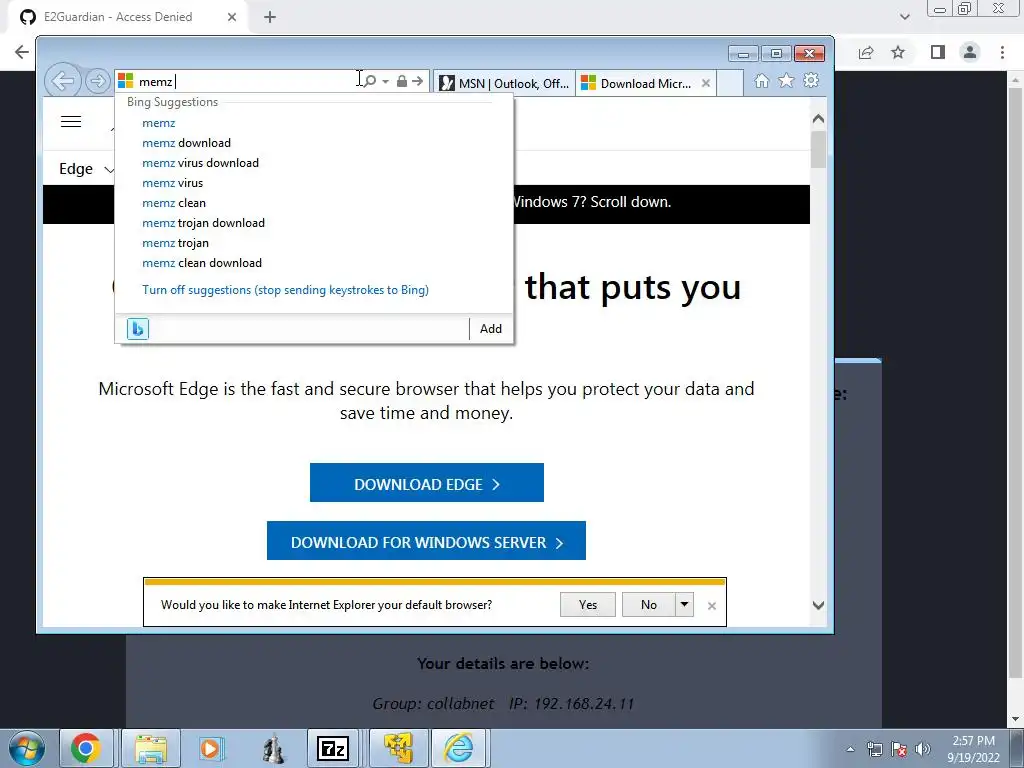Screen dimensions: 1024x768
Task: Open 7-Zip from taskbar
Action: pos(333,748)
